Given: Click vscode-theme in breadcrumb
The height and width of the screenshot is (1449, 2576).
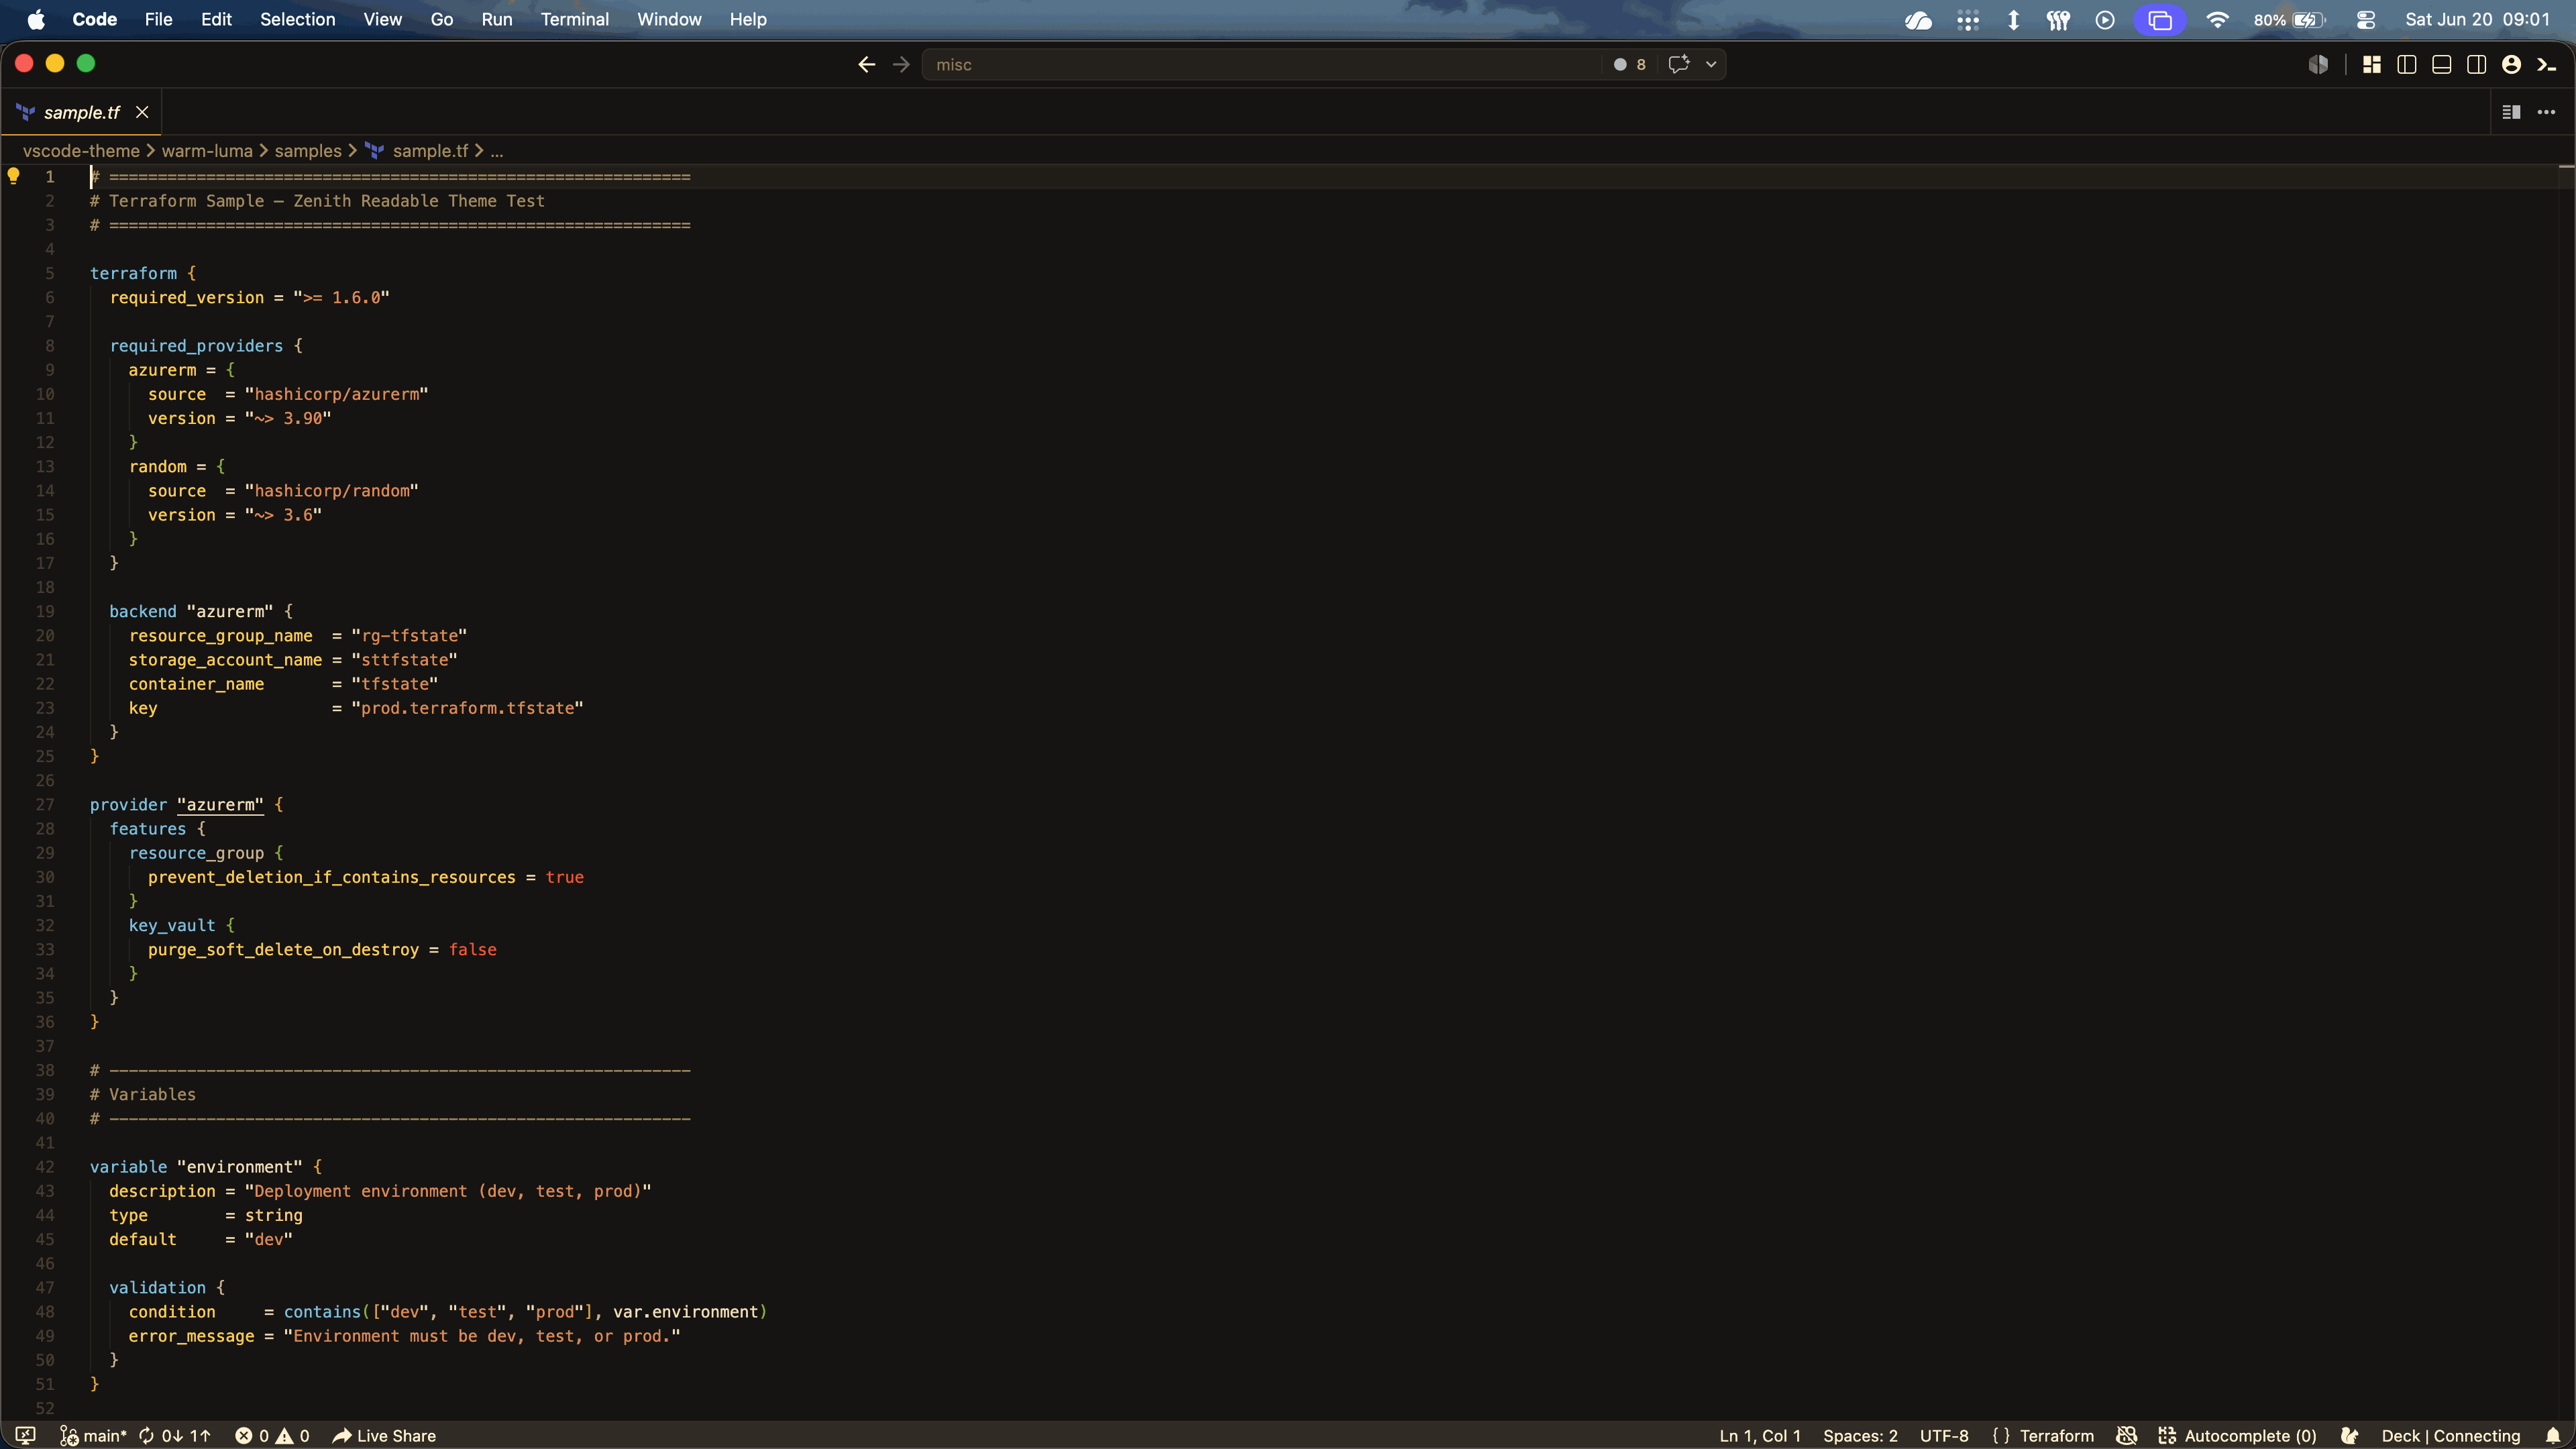Looking at the screenshot, I should (x=81, y=150).
